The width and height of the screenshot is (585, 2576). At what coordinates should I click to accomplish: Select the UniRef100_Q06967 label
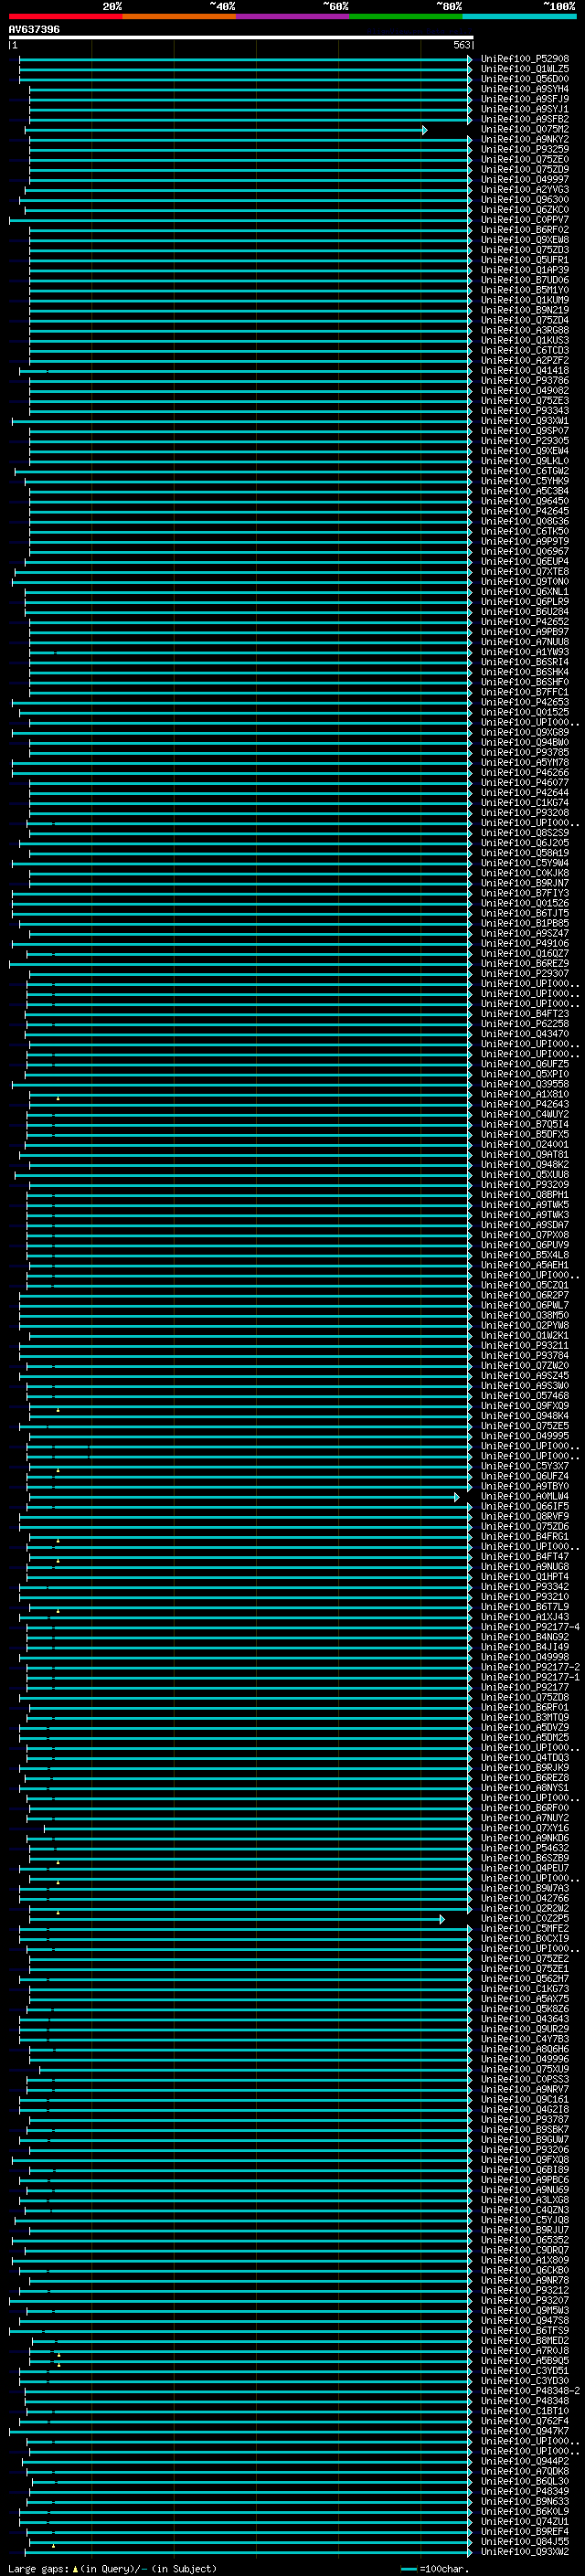524,551
